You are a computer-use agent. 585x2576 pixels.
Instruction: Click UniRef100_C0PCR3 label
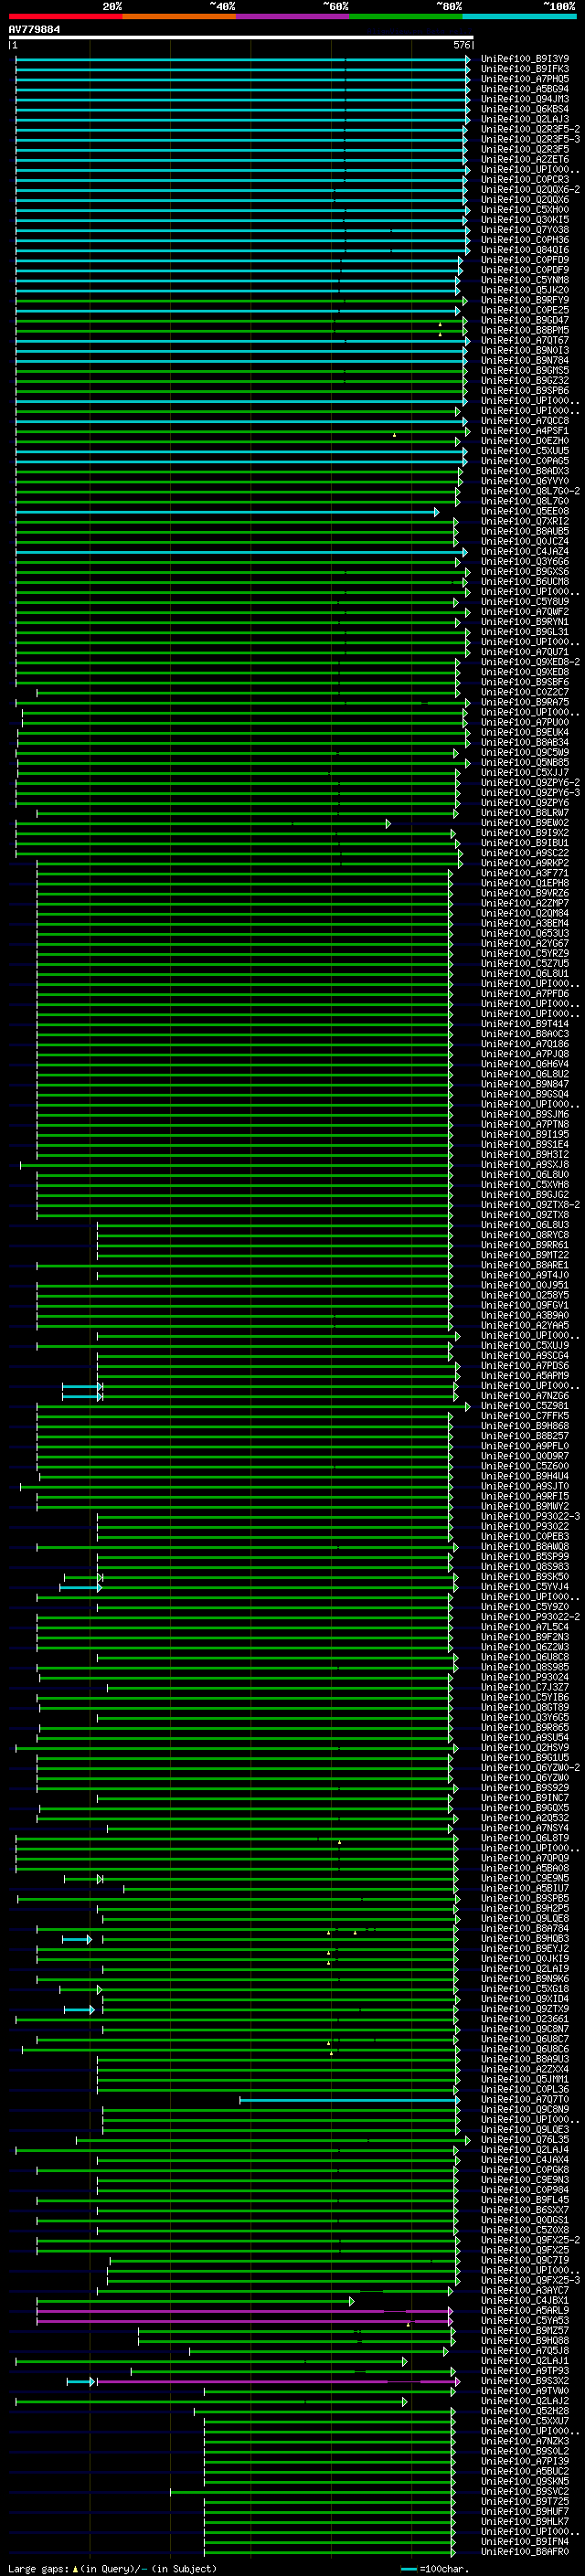tap(524, 179)
